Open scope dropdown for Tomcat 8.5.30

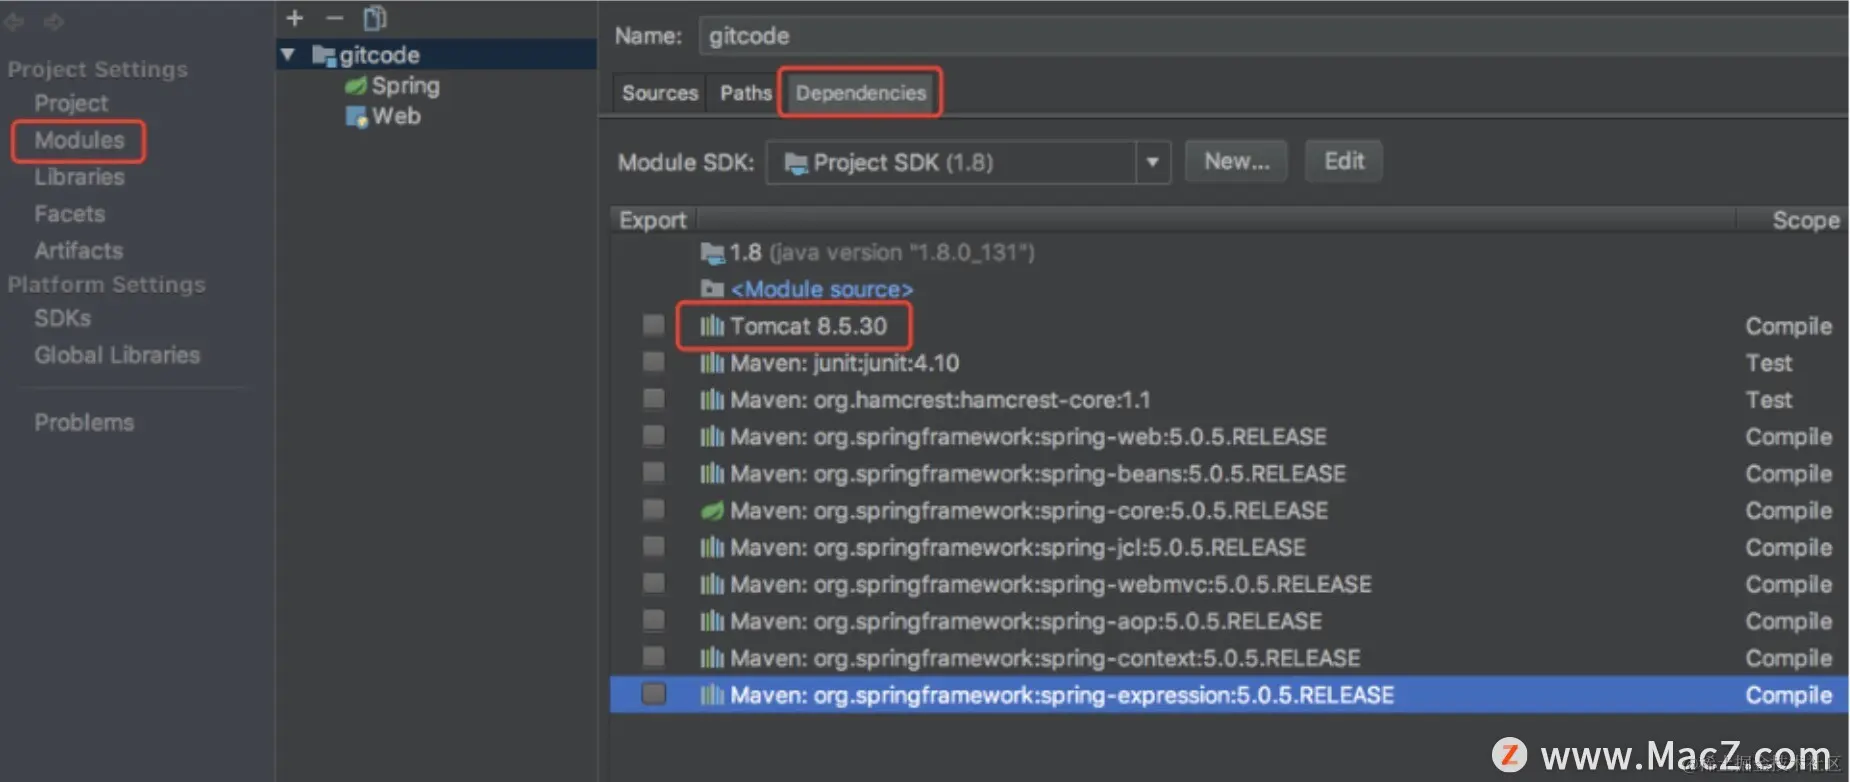(1788, 327)
